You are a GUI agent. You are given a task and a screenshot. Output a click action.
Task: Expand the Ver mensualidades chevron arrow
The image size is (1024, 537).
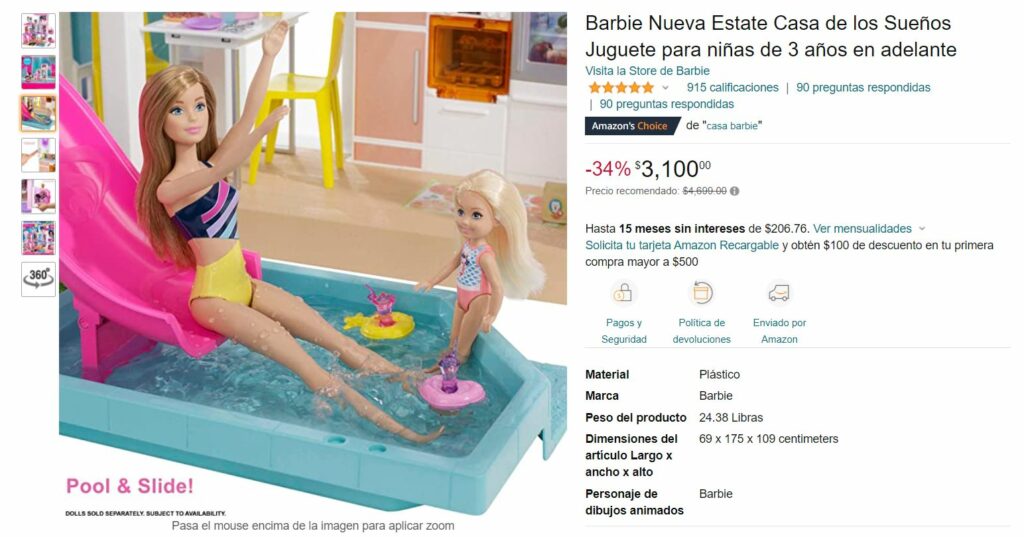(x=922, y=229)
